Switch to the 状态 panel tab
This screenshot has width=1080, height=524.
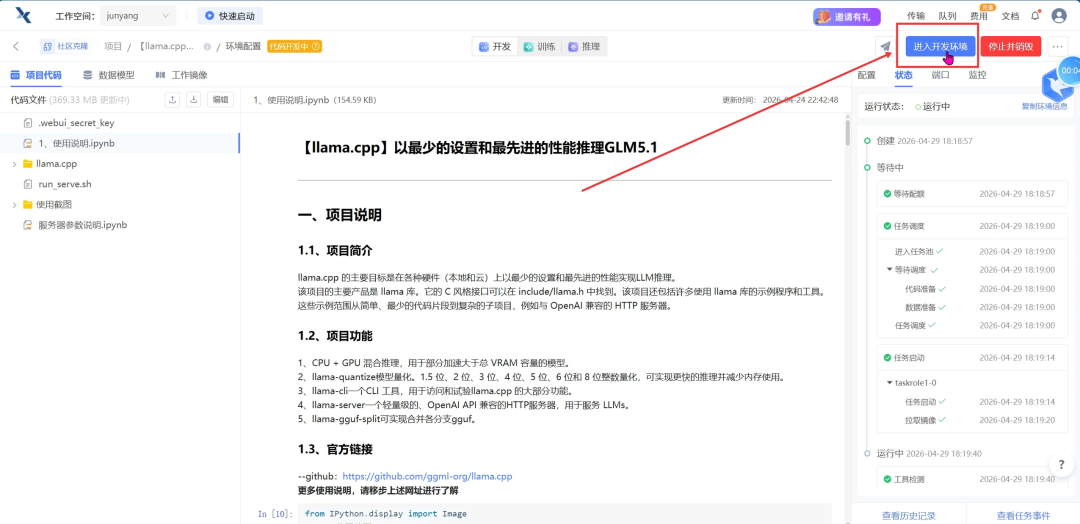(904, 75)
